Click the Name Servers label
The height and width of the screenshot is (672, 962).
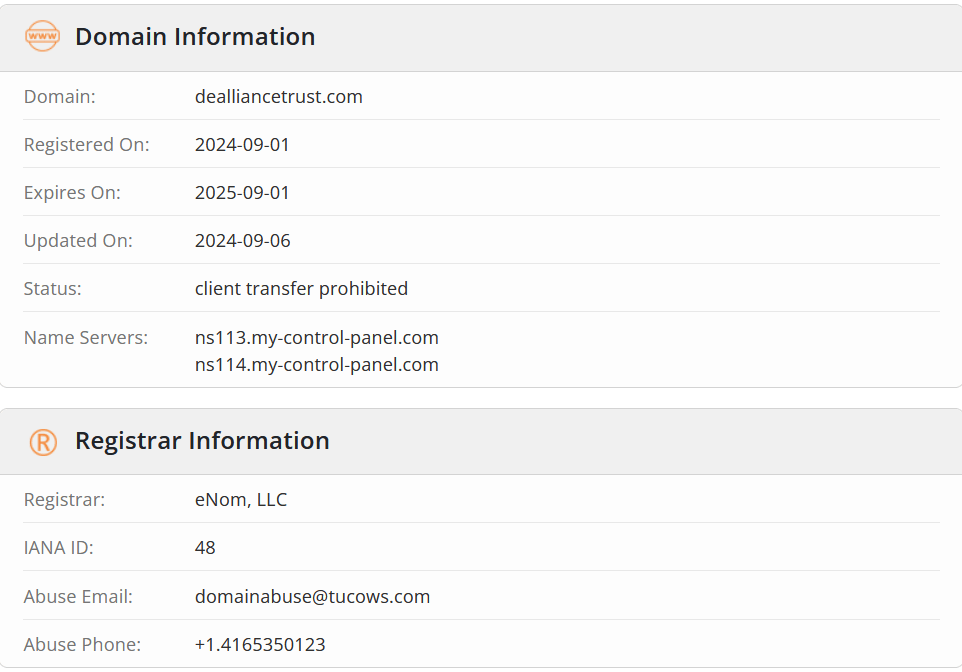86,338
